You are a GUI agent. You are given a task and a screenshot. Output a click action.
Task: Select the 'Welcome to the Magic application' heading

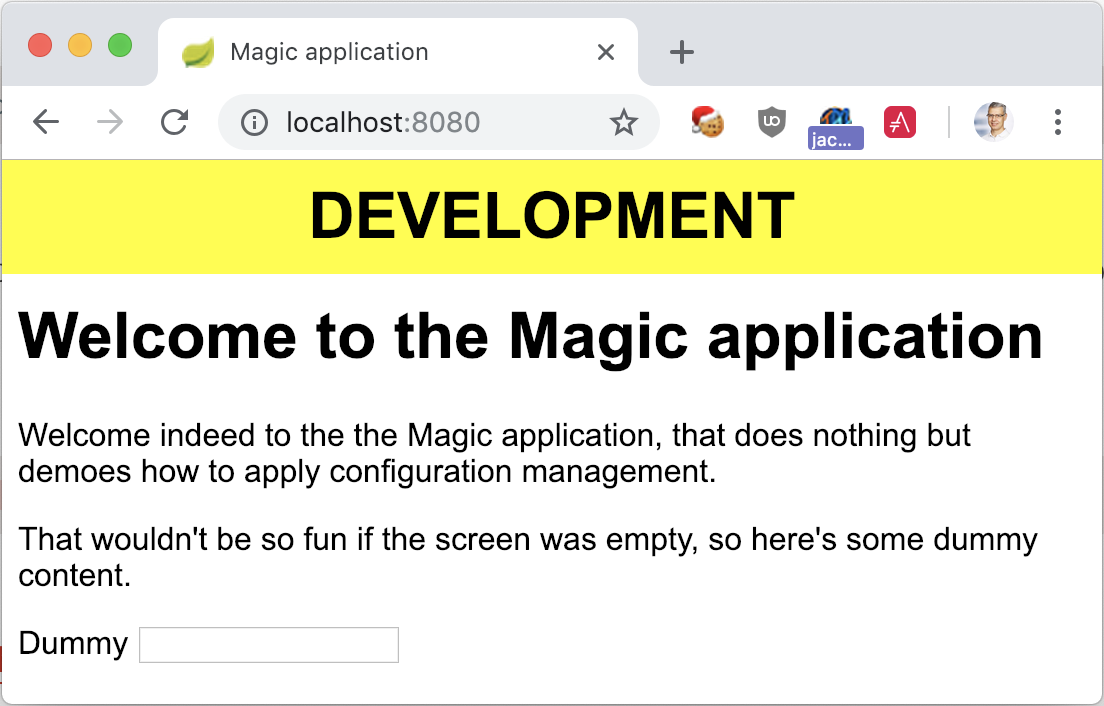click(x=530, y=336)
